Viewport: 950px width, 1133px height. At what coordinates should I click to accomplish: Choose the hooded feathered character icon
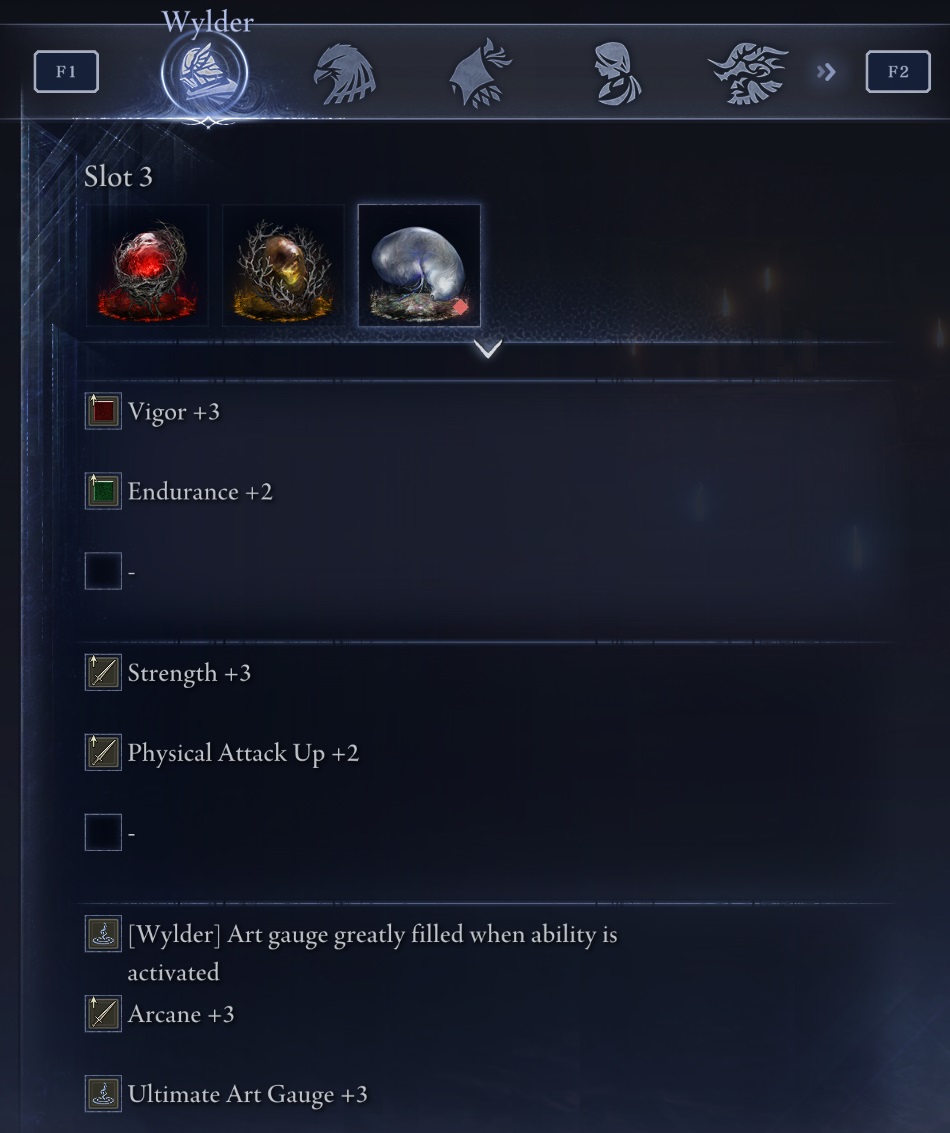click(480, 73)
